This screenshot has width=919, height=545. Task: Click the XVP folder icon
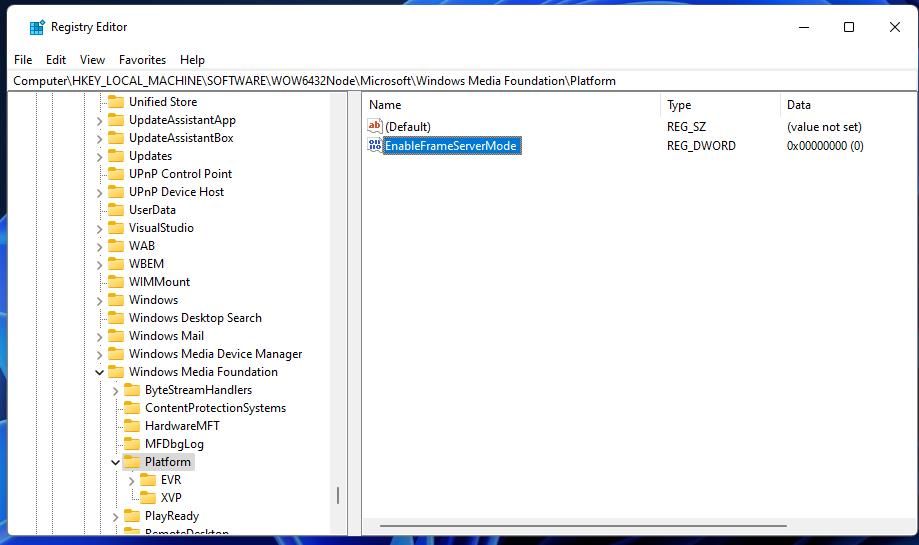click(148, 498)
